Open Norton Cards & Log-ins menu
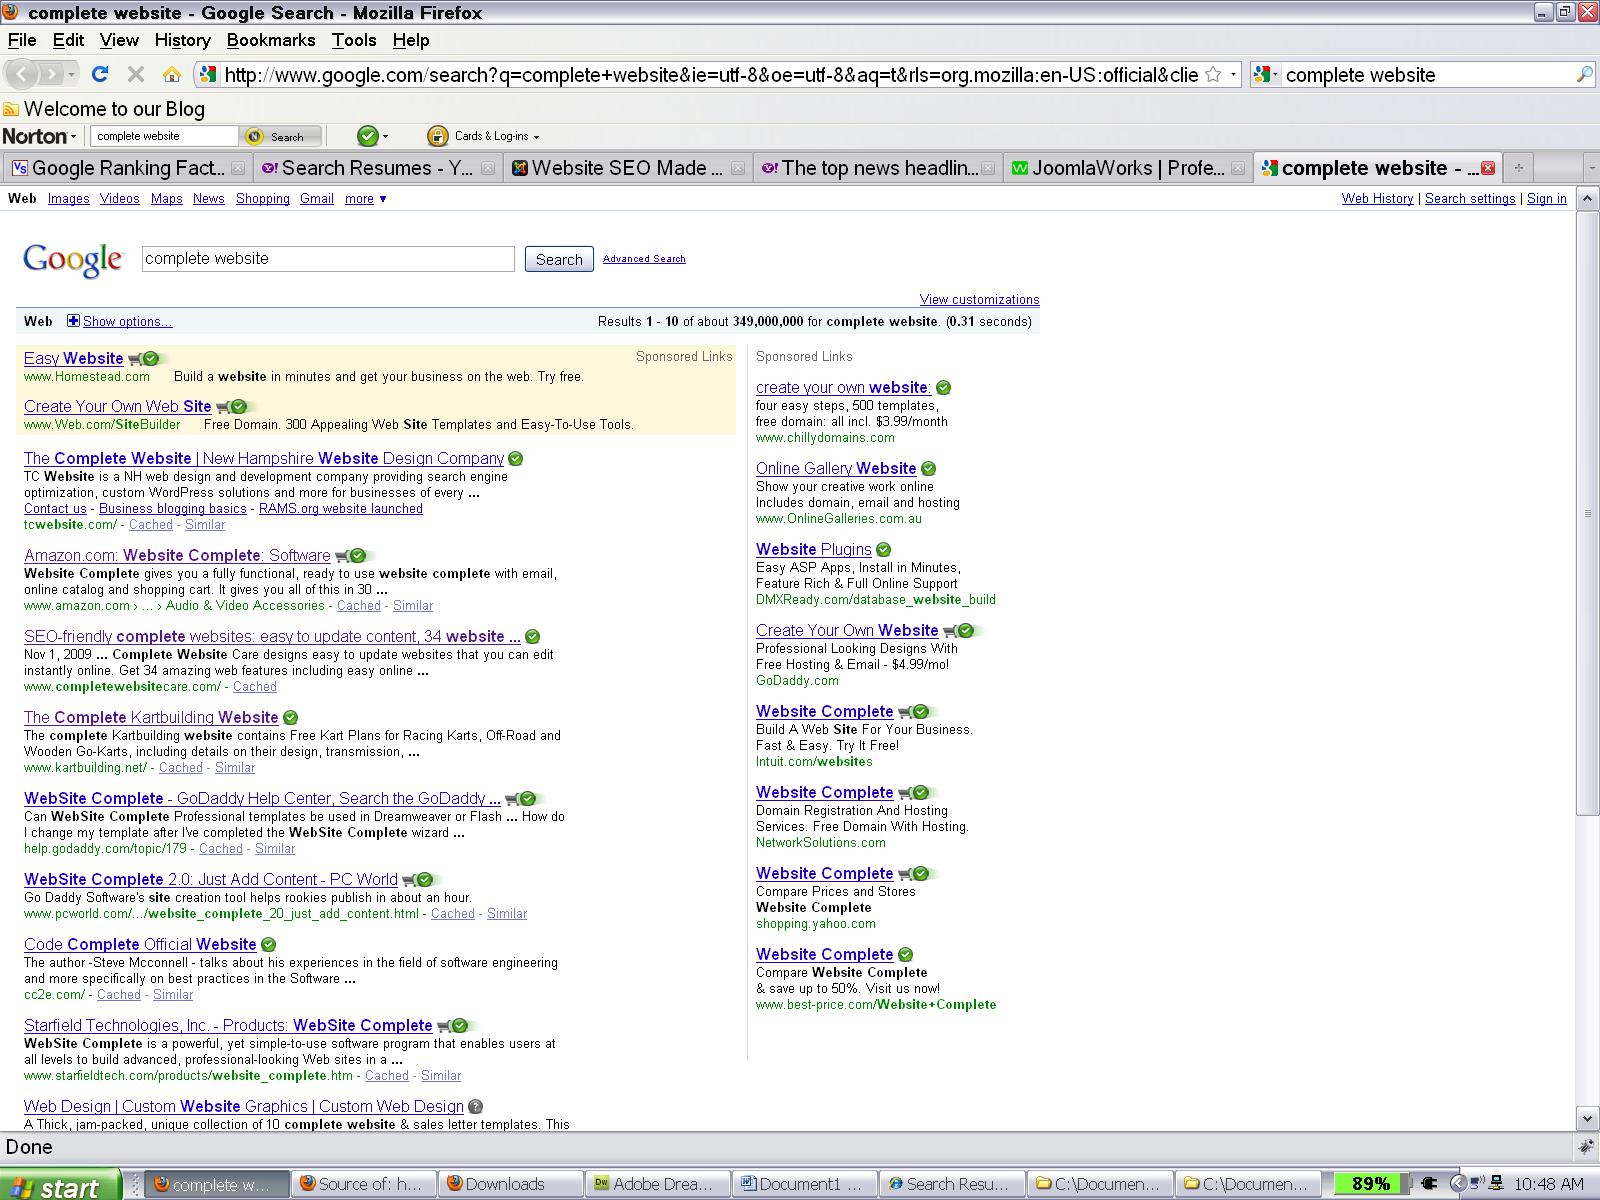The image size is (1600, 1200). (x=484, y=136)
